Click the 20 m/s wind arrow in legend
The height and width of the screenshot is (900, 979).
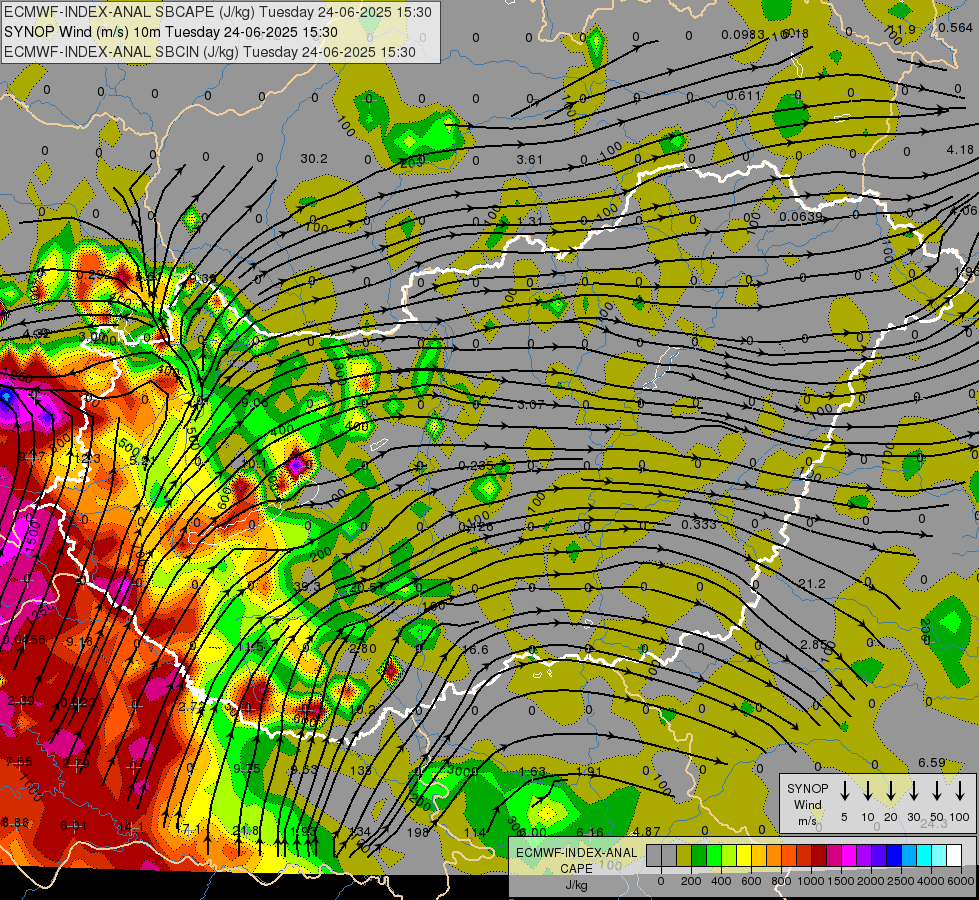click(890, 791)
